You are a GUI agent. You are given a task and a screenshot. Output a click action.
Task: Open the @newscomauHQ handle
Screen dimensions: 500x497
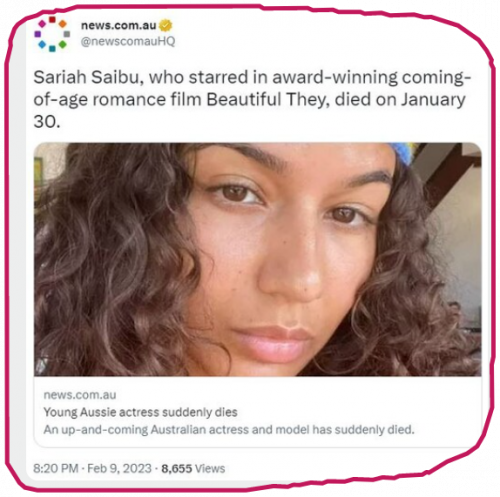(x=128, y=41)
